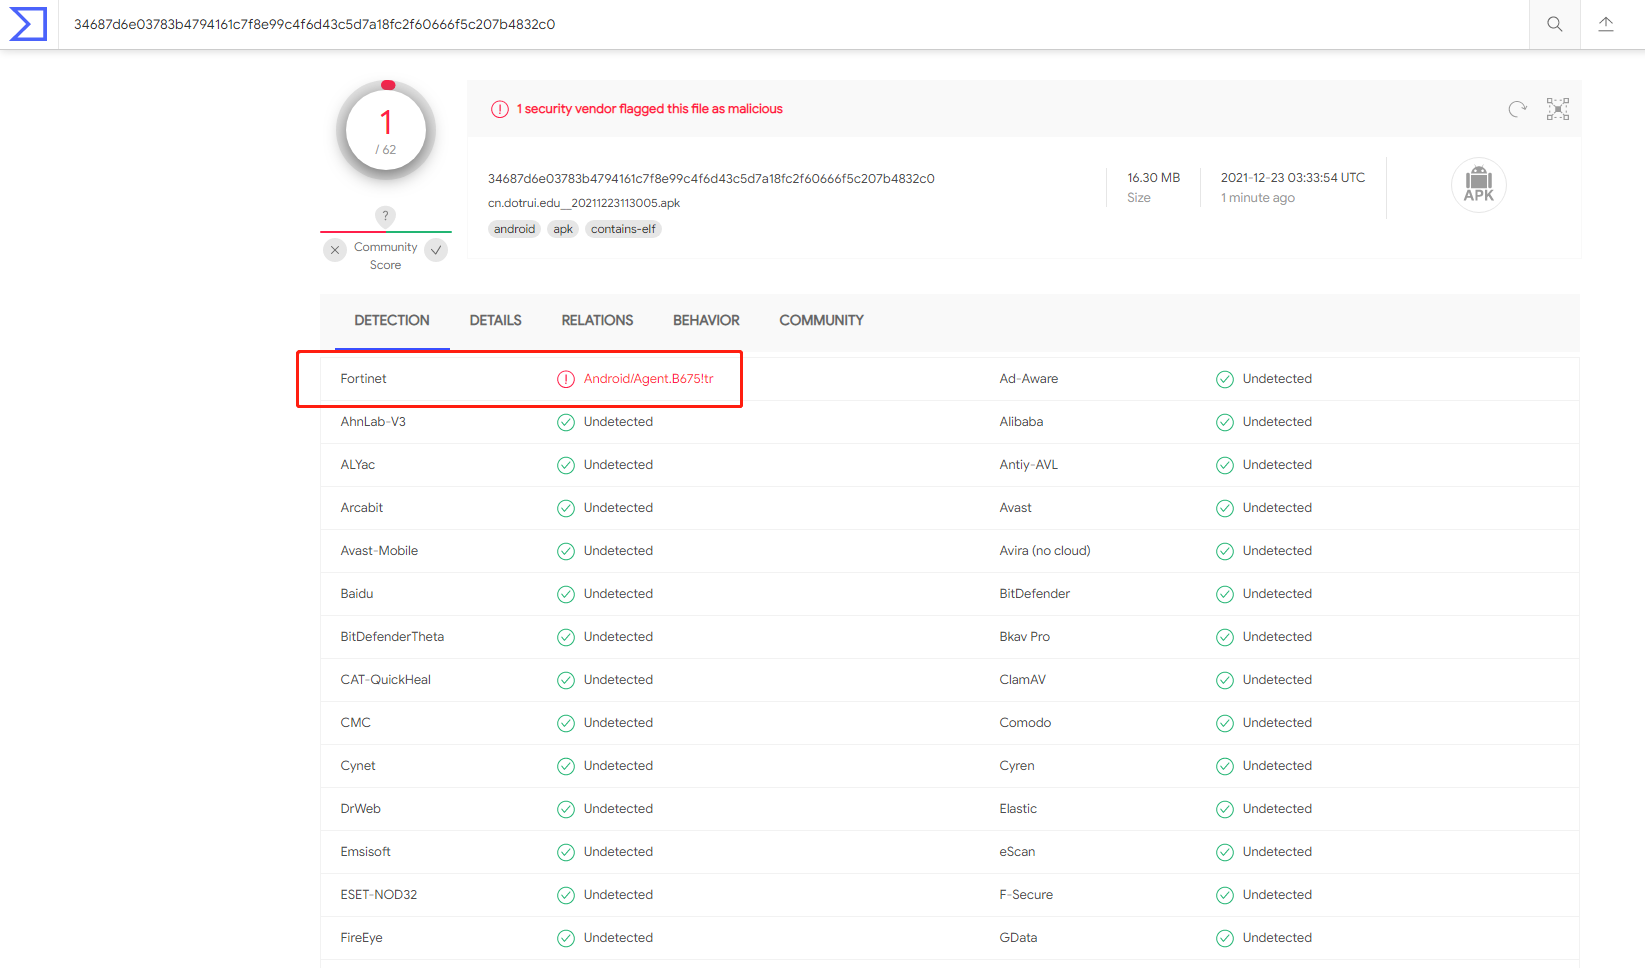1645x968 pixels.
Task: Click the community score question mark icon
Action: (385, 215)
